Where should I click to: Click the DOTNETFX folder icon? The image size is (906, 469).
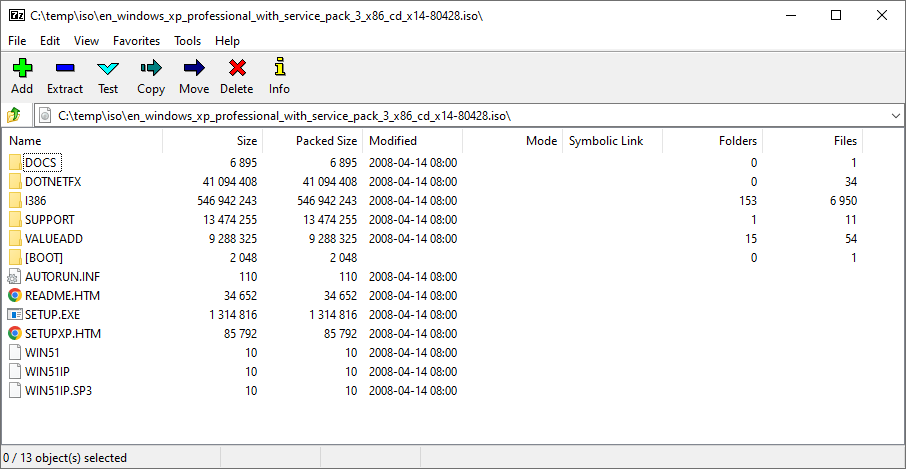coord(16,182)
